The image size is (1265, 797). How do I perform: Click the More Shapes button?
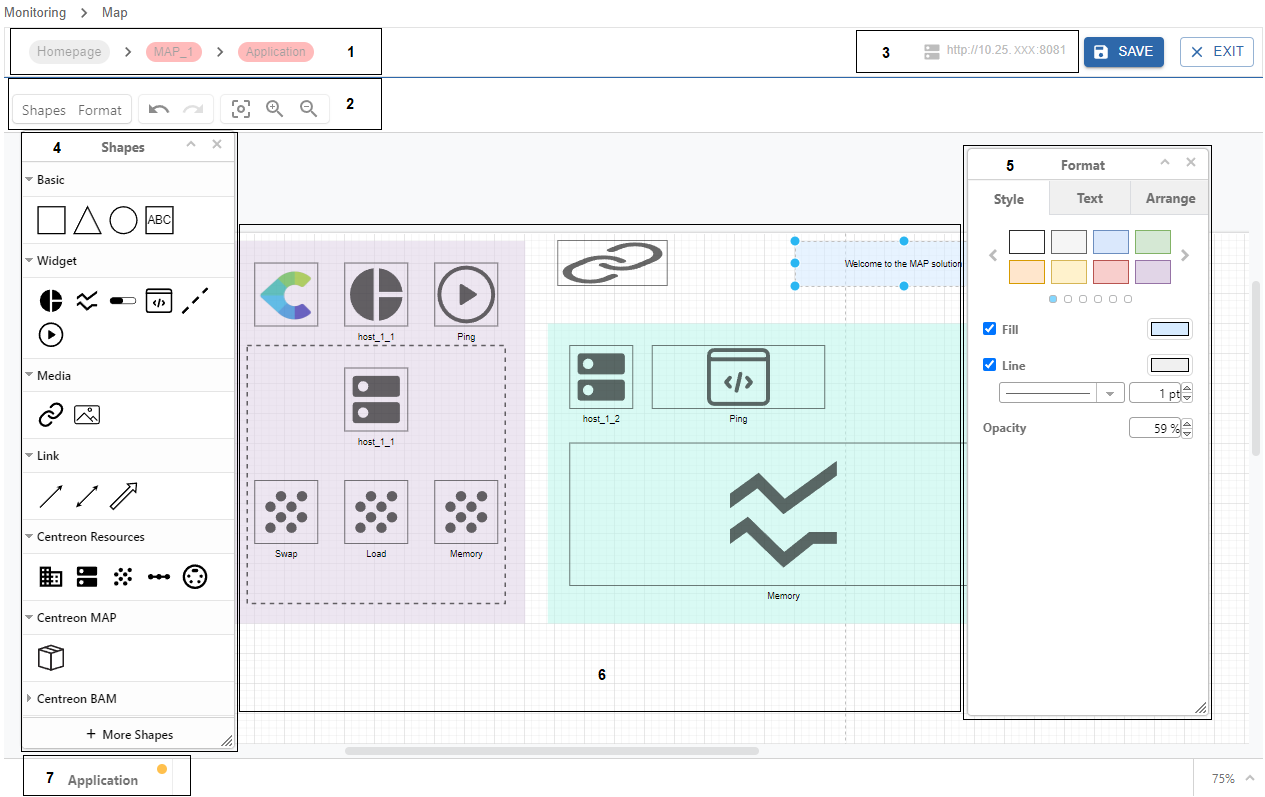tap(129, 734)
